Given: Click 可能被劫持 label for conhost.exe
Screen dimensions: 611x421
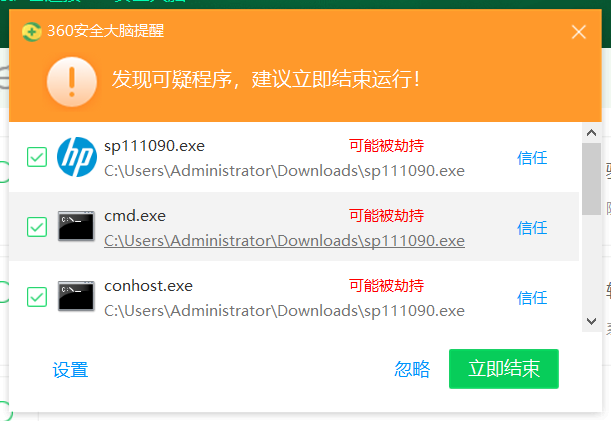Looking at the screenshot, I should tap(387, 285).
